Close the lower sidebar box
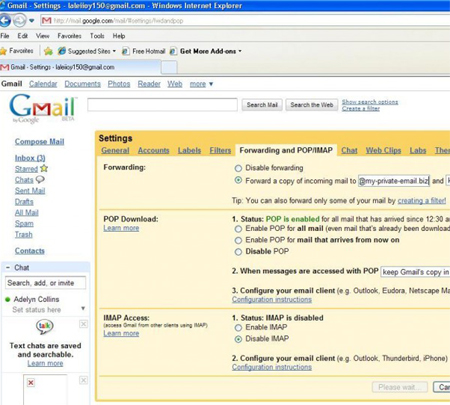This screenshot has height=405, width=450. click(84, 380)
